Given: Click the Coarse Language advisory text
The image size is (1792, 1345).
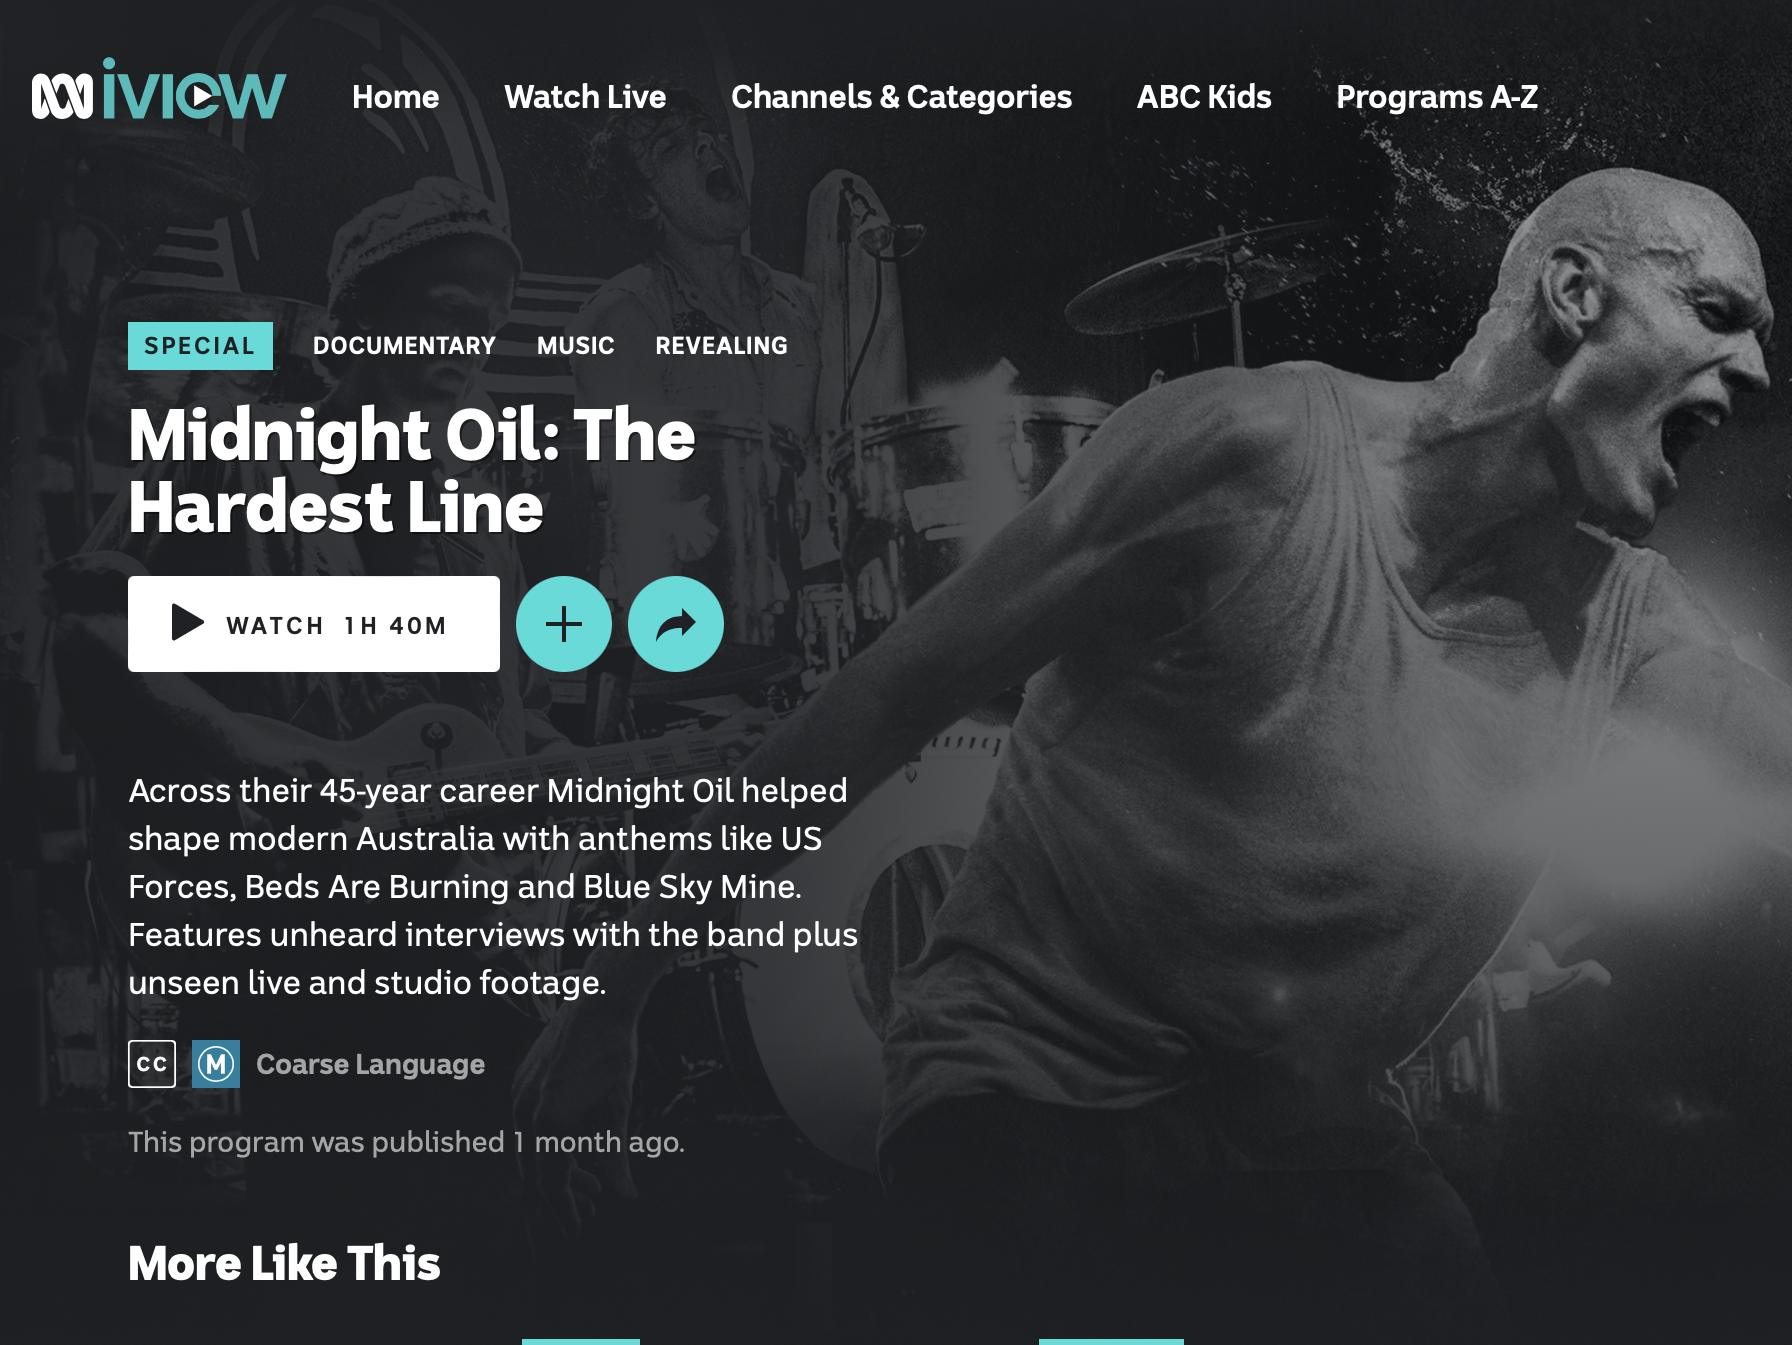Looking at the screenshot, I should [370, 1064].
